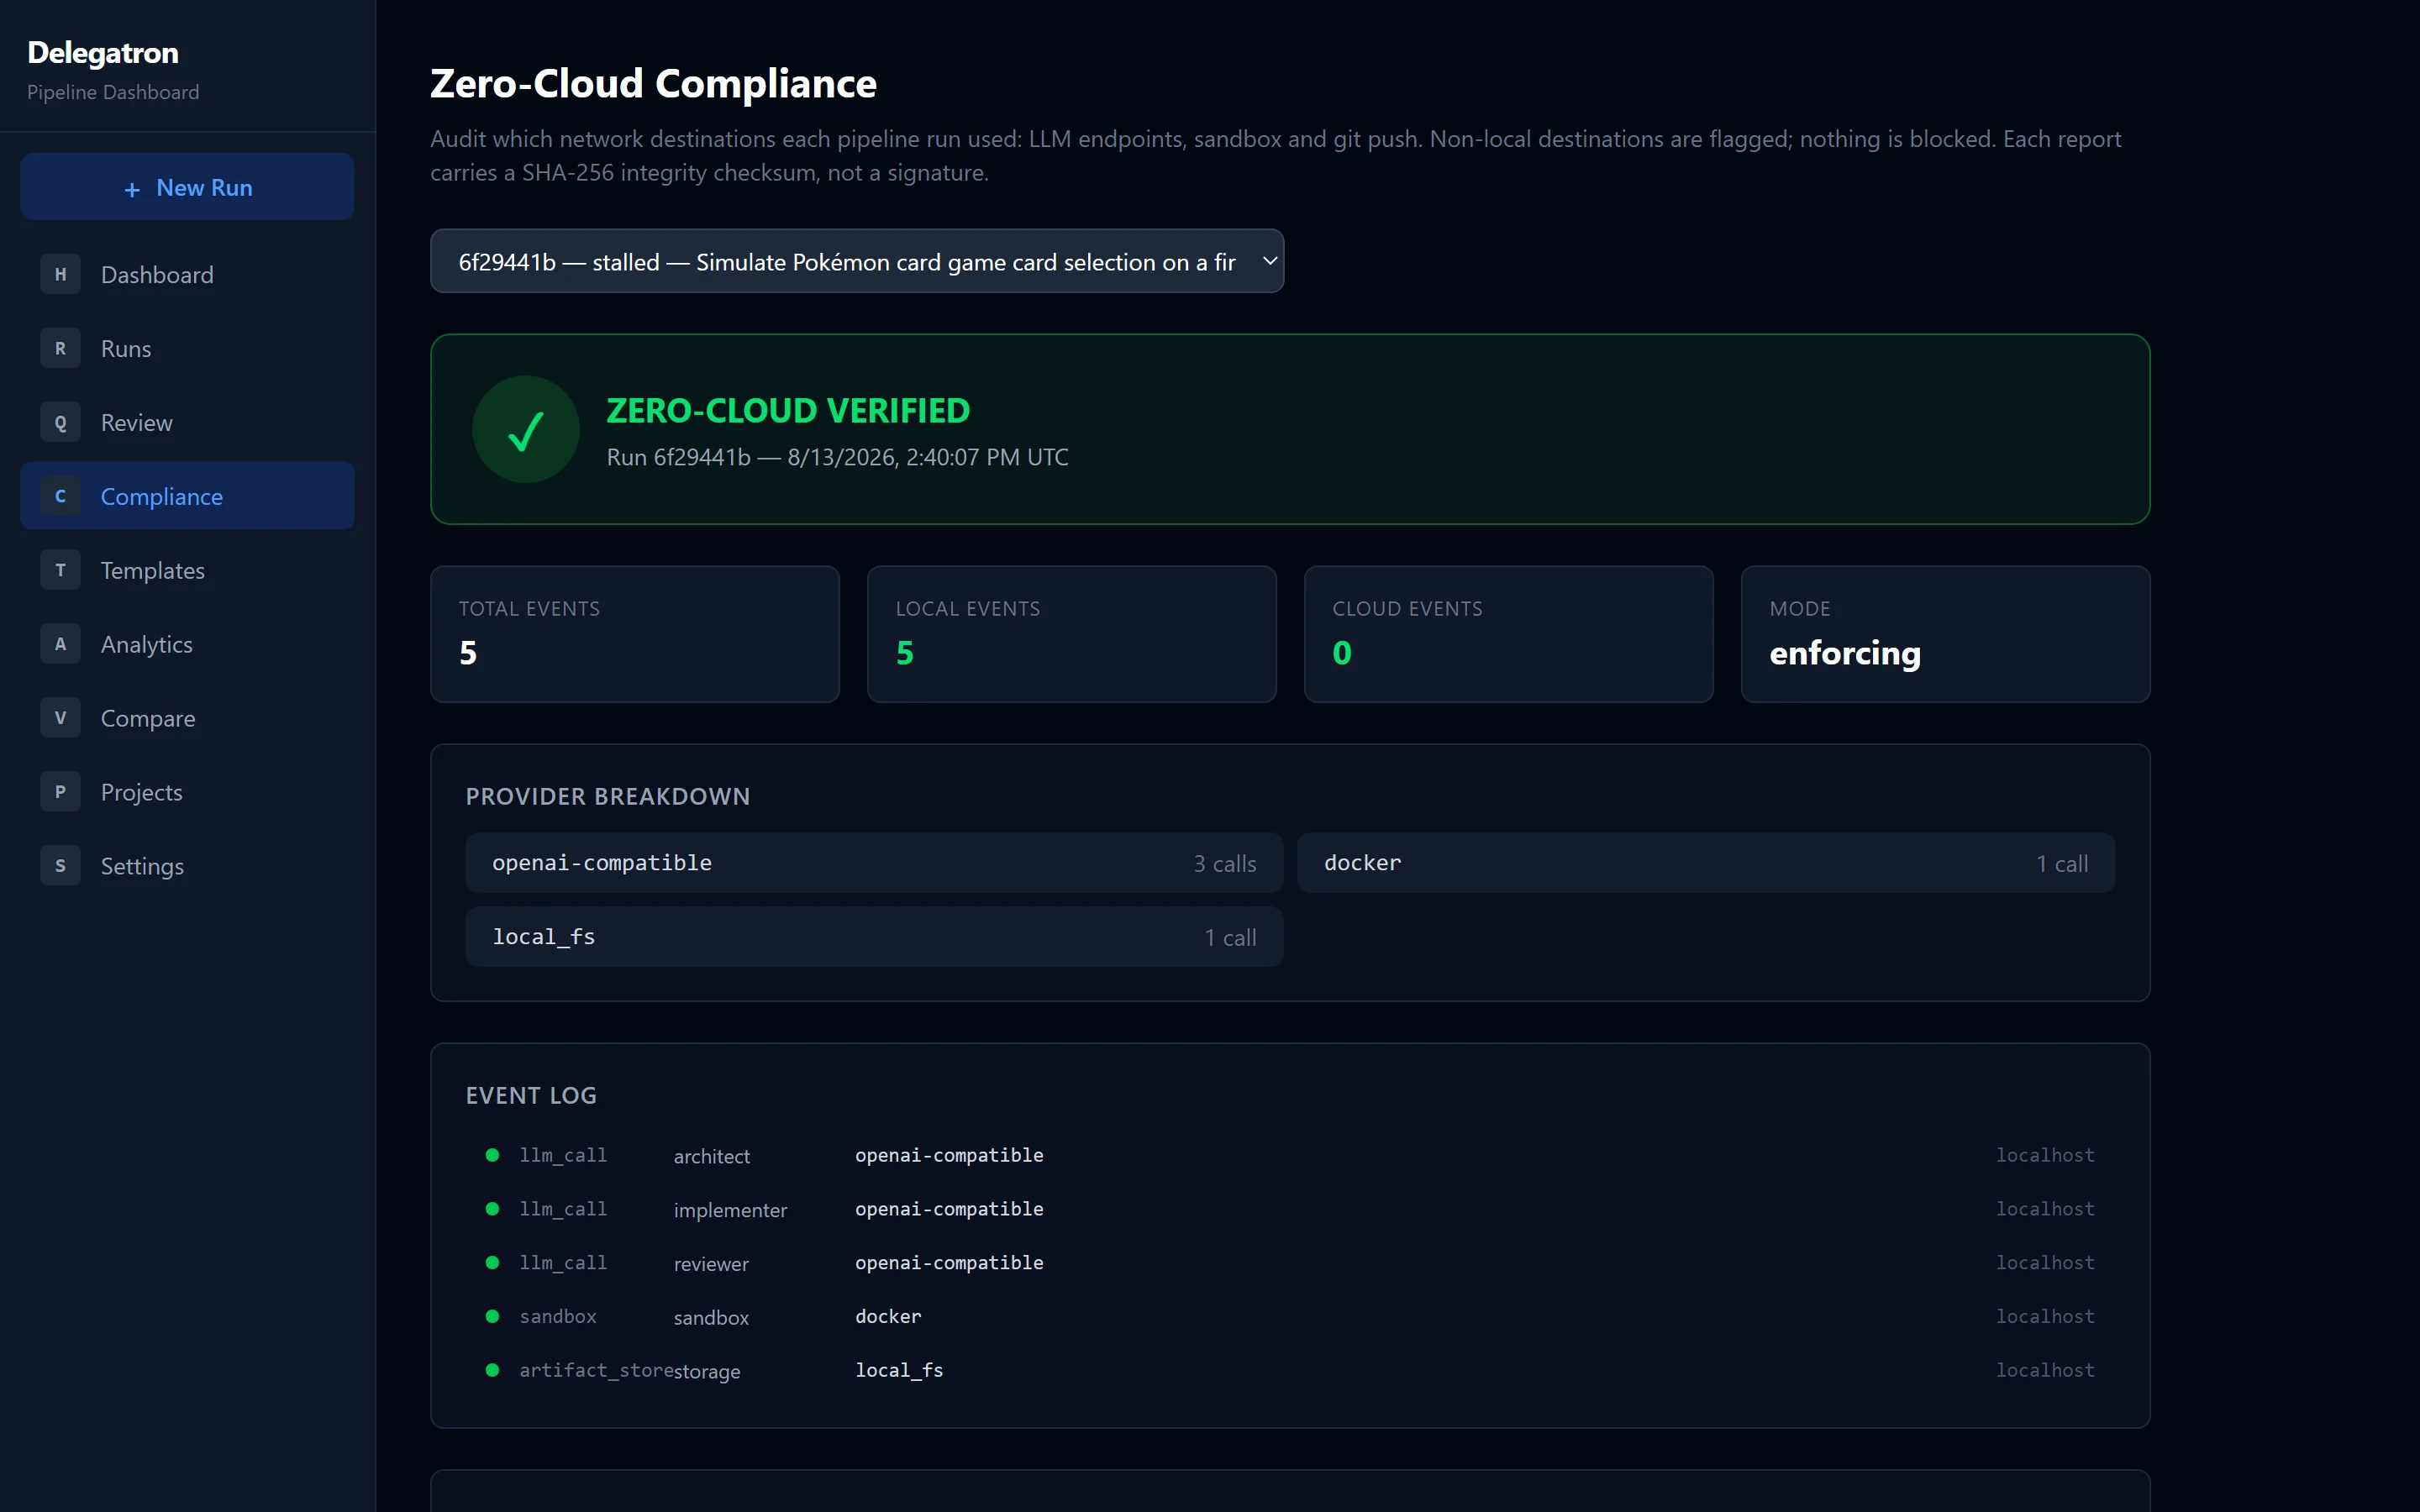2420x1512 pixels.
Task: Open the Templates page
Action: 187,570
